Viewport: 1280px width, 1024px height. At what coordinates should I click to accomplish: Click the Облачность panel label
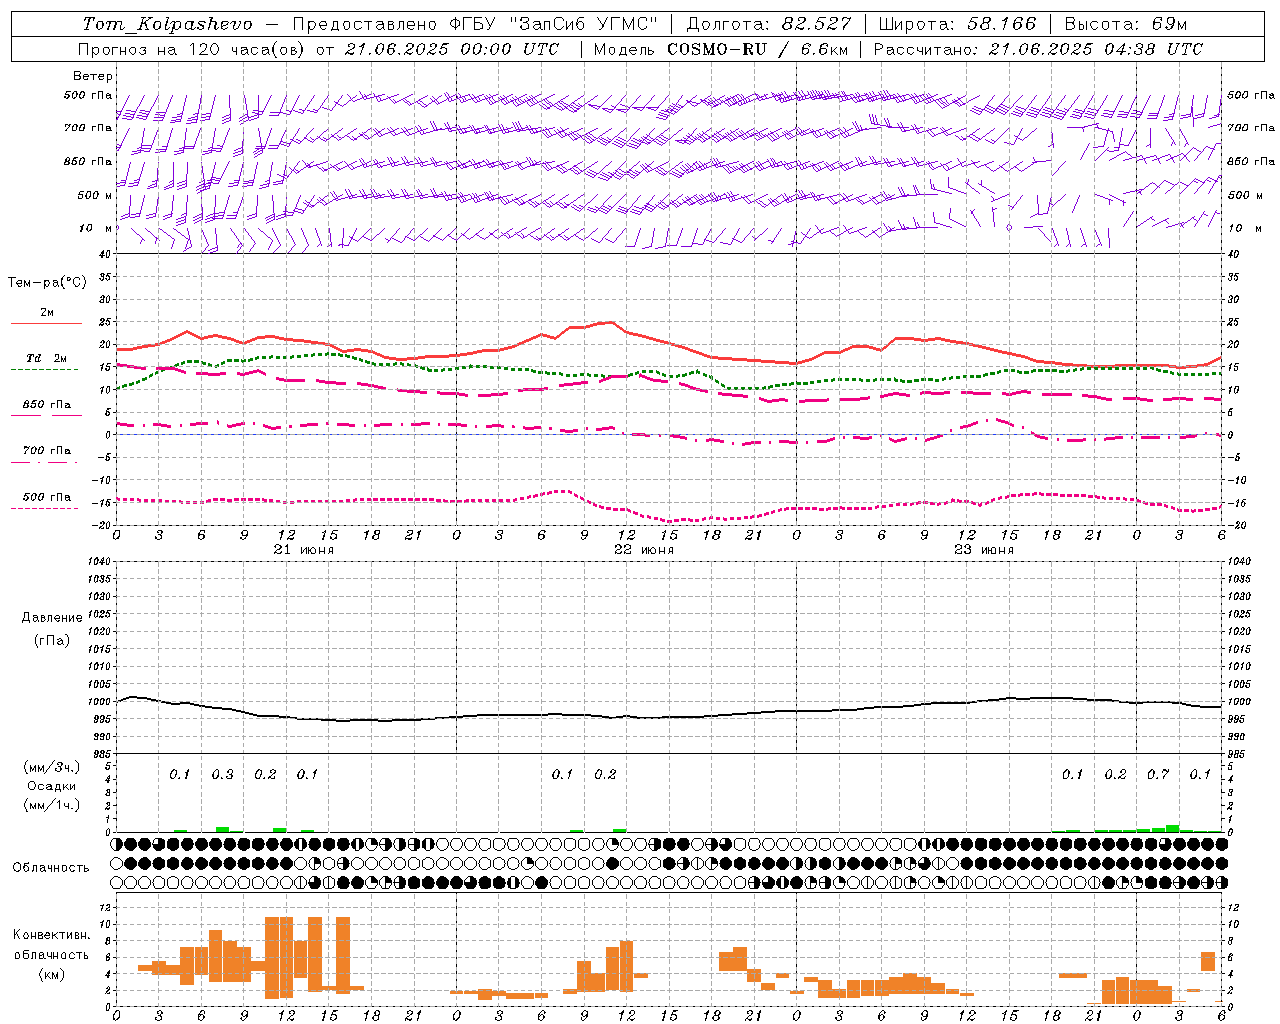point(51,868)
